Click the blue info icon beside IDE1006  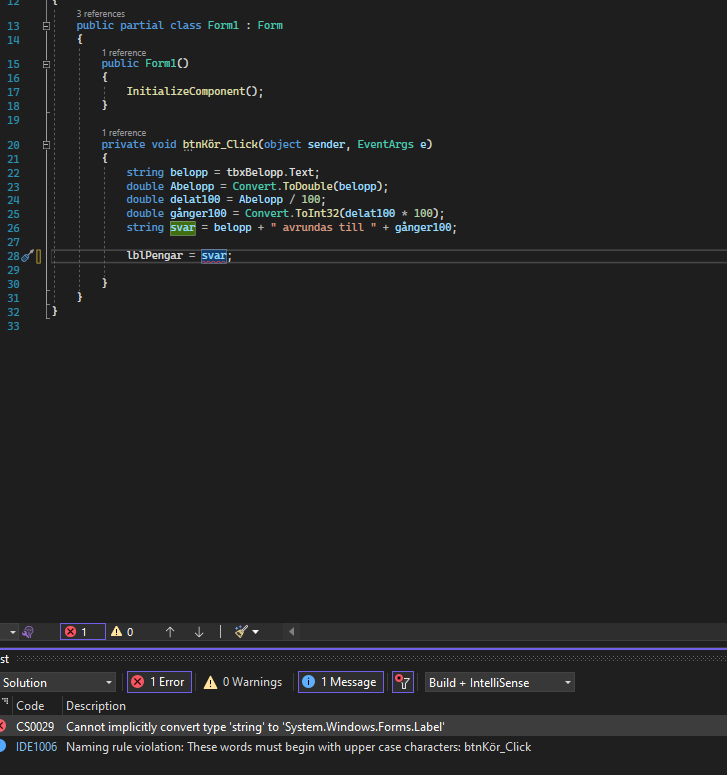(2, 747)
